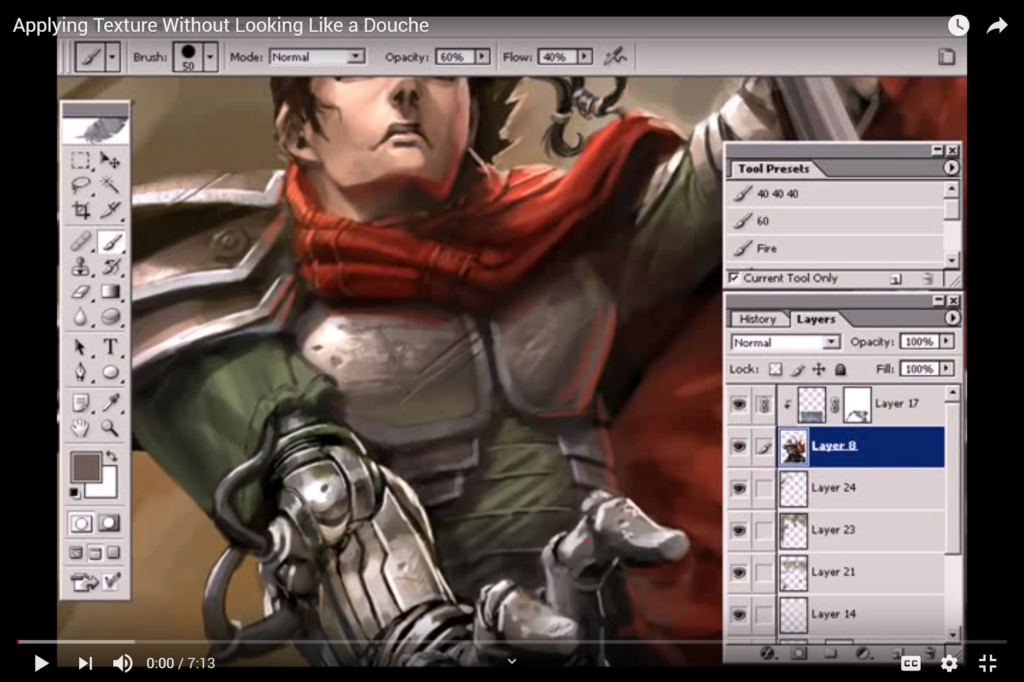The image size is (1024, 682).
Task: Select the Pen tool
Action: click(x=80, y=372)
